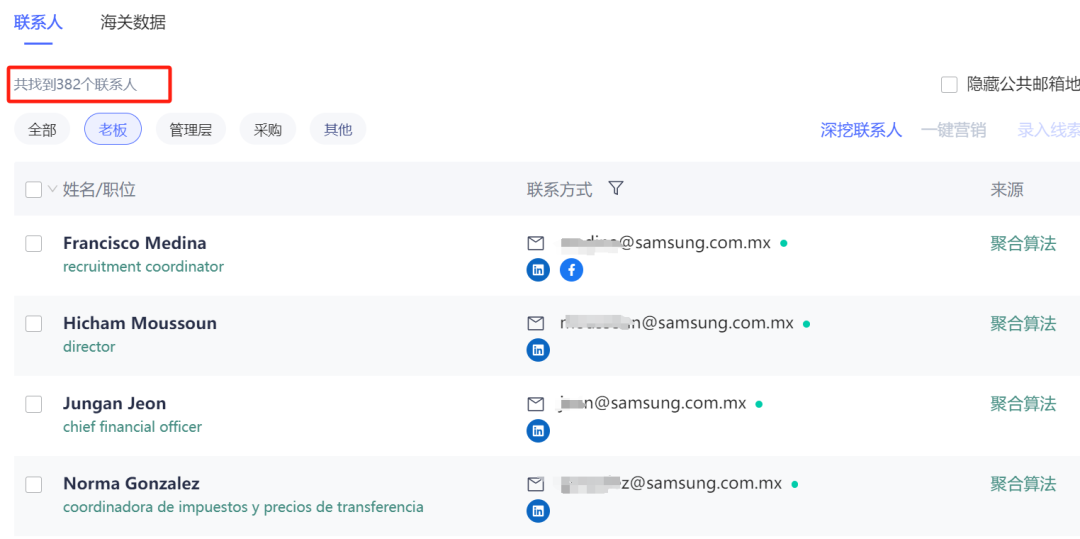Screen dimensions: 1080x539
Task: Open Jungan Jeon's LinkedIn icon
Action: click(x=538, y=431)
